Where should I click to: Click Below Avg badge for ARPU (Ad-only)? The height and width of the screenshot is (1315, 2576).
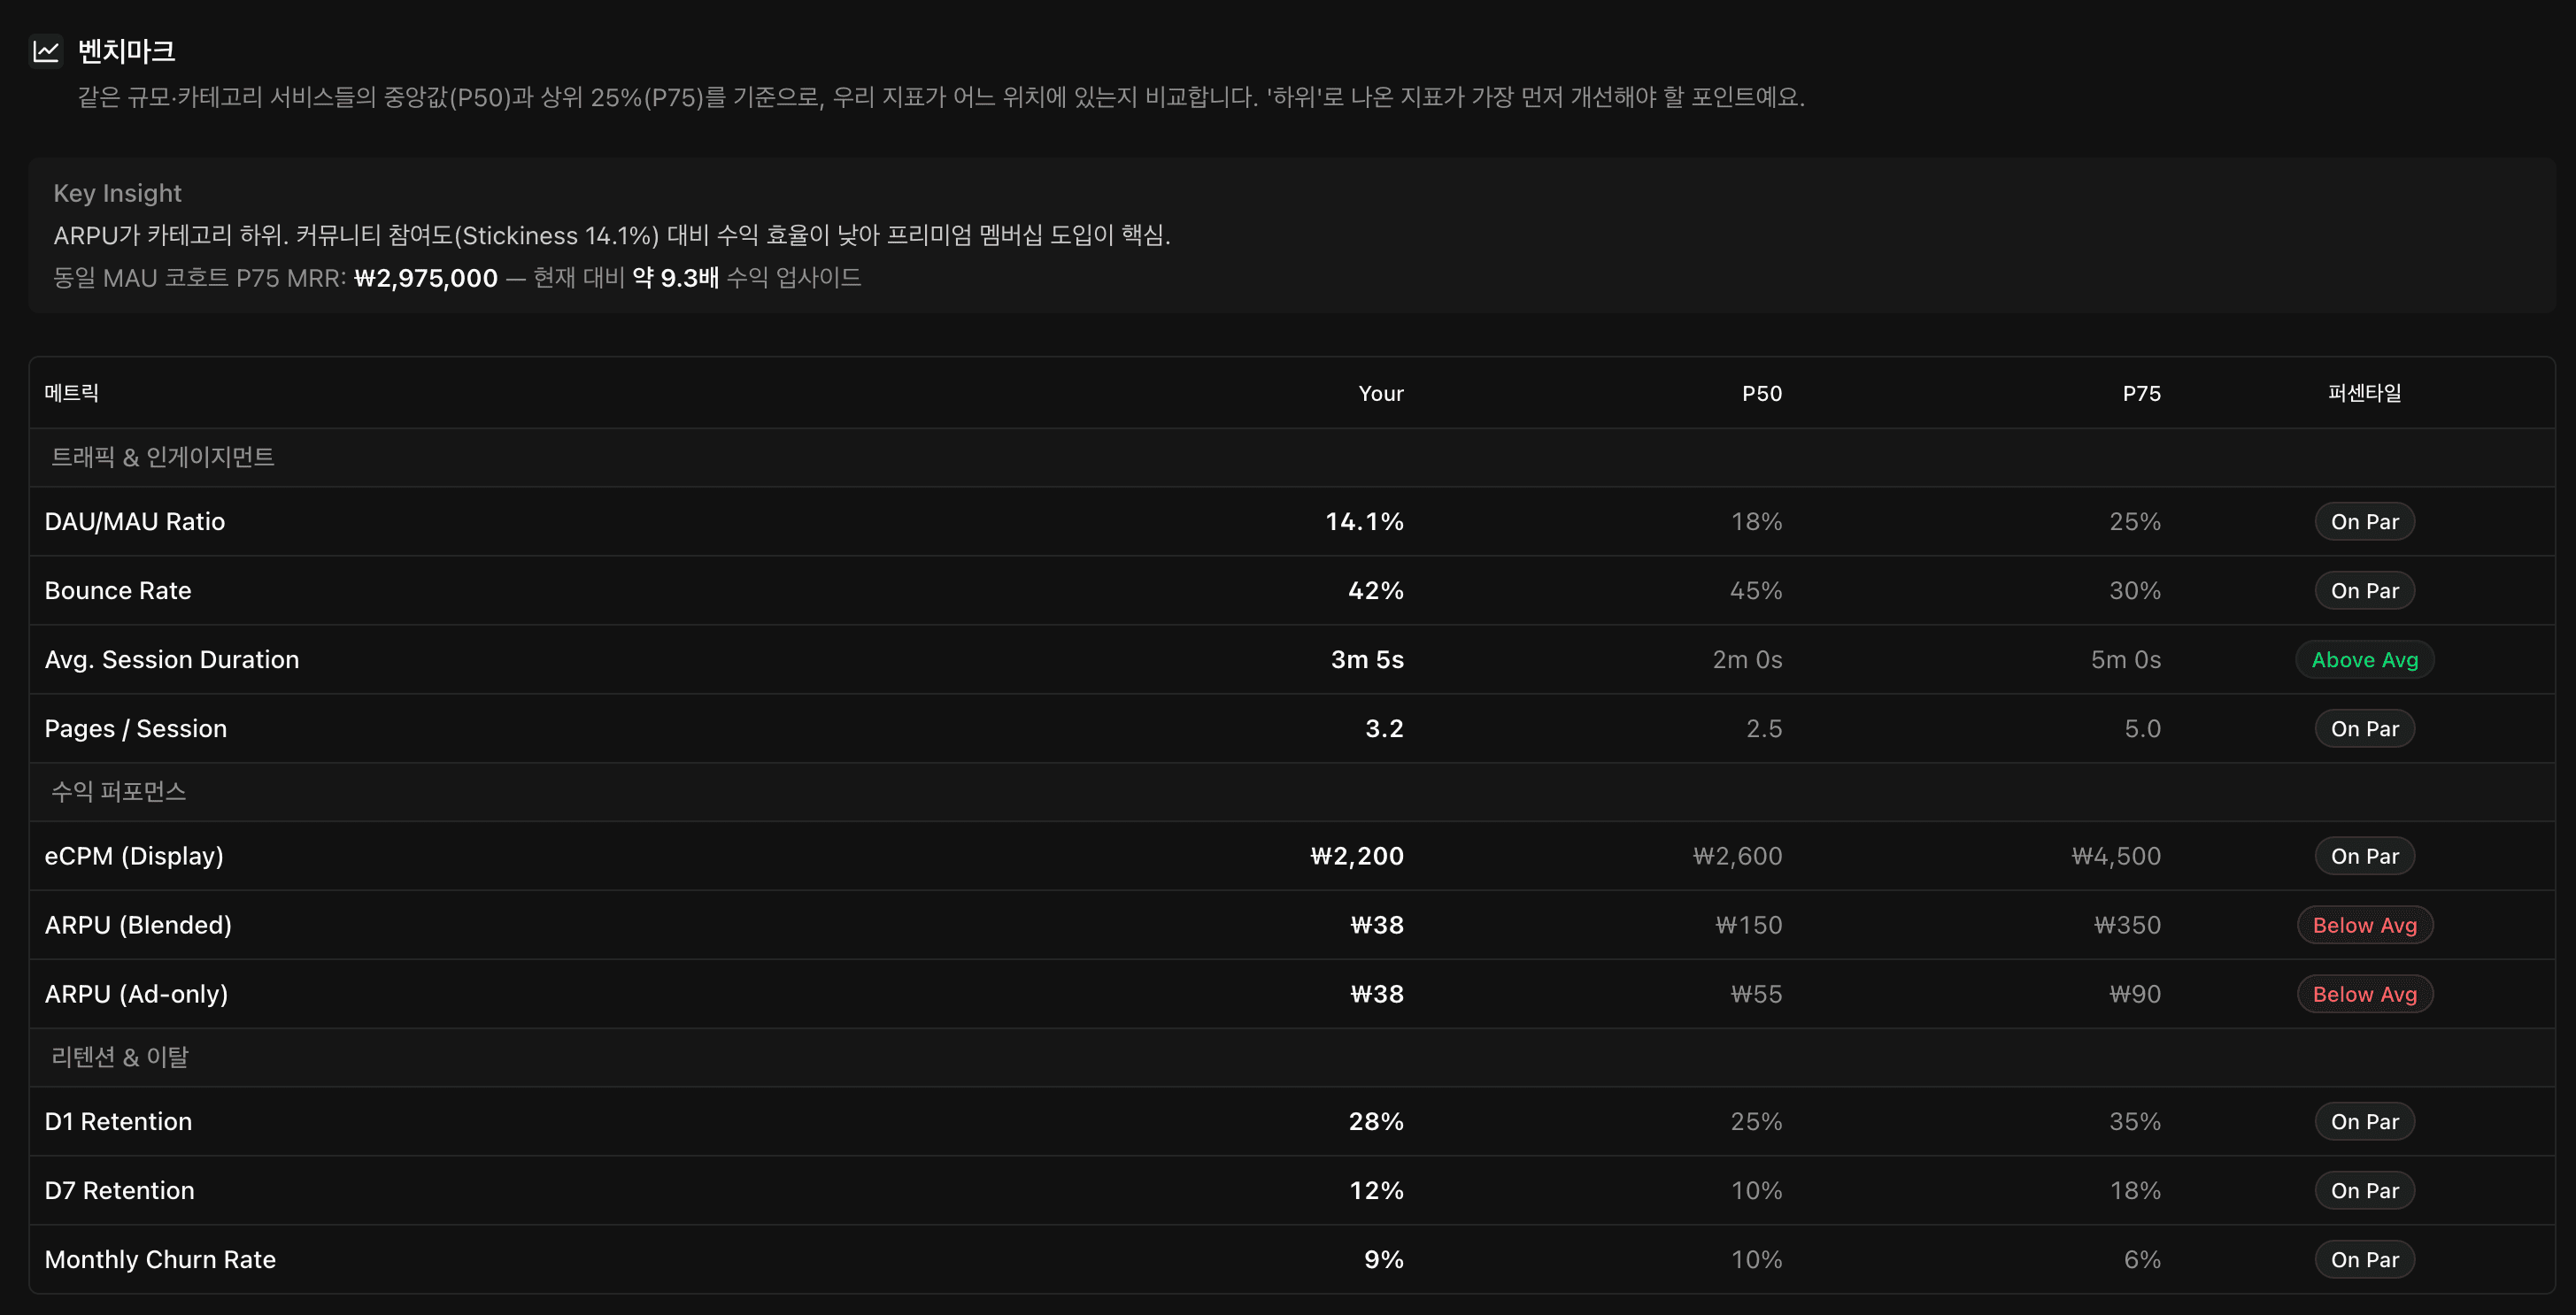[x=2364, y=994]
